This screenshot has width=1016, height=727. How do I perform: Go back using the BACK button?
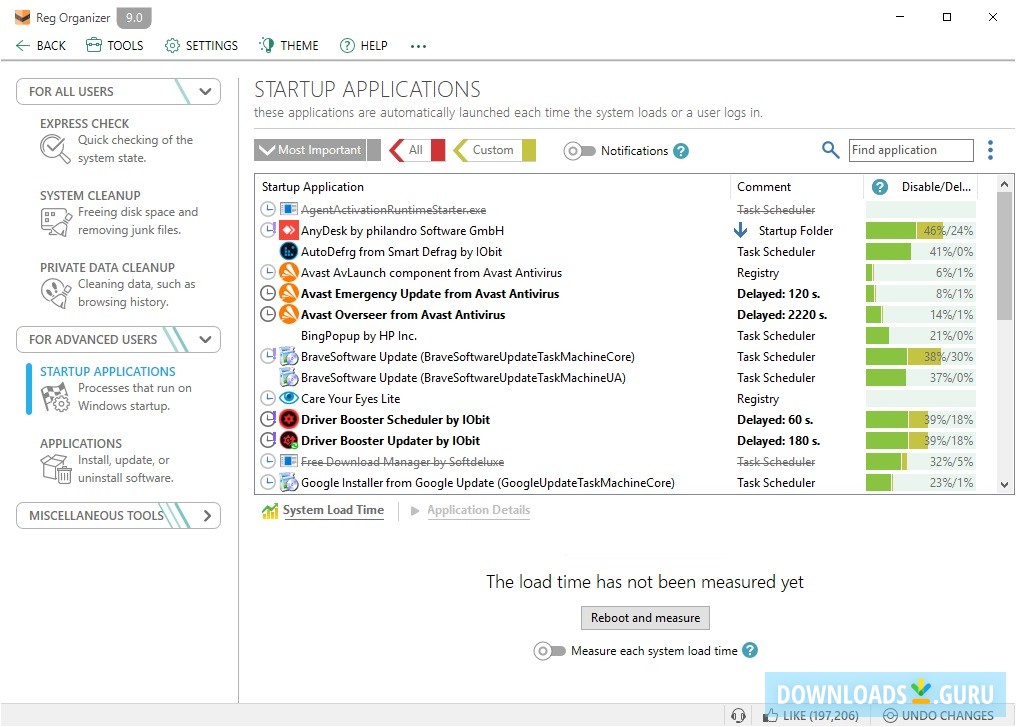[40, 45]
